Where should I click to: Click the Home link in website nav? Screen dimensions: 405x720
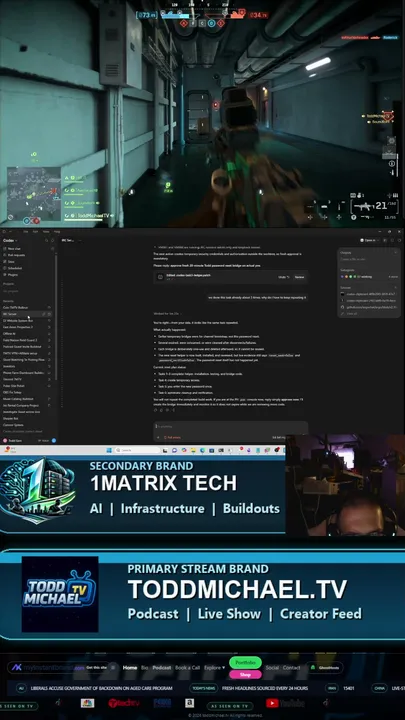pos(129,668)
